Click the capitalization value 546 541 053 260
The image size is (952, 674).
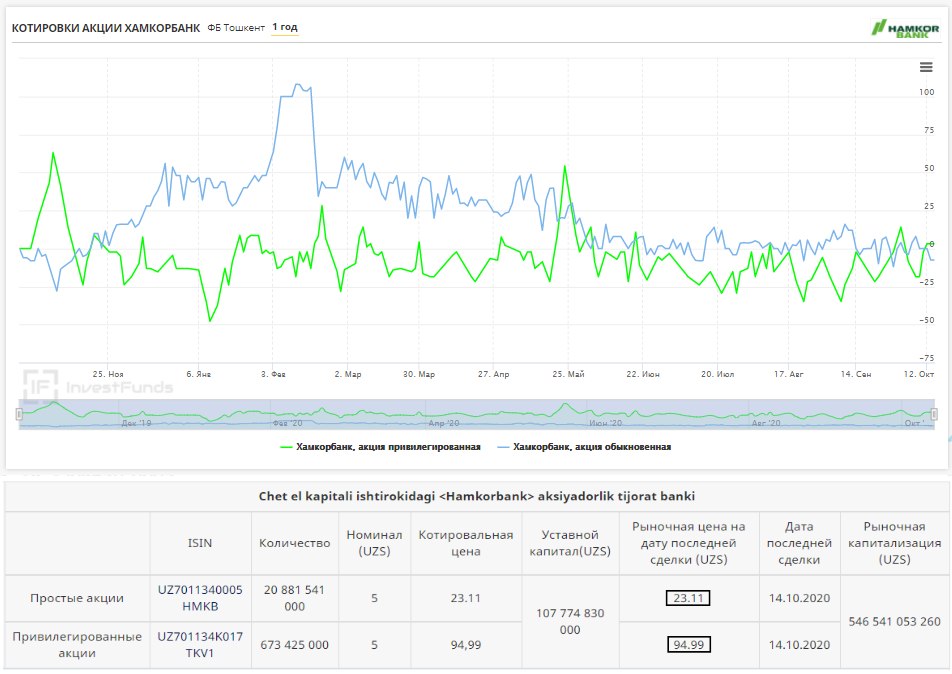[894, 621]
